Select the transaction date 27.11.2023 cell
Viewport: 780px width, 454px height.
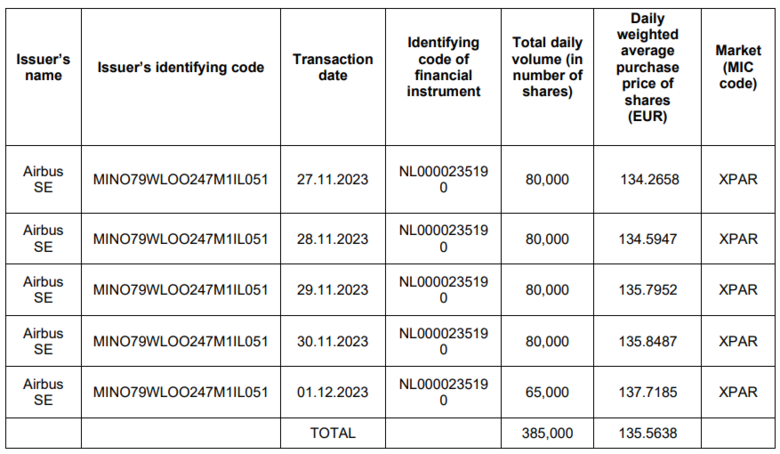point(332,180)
